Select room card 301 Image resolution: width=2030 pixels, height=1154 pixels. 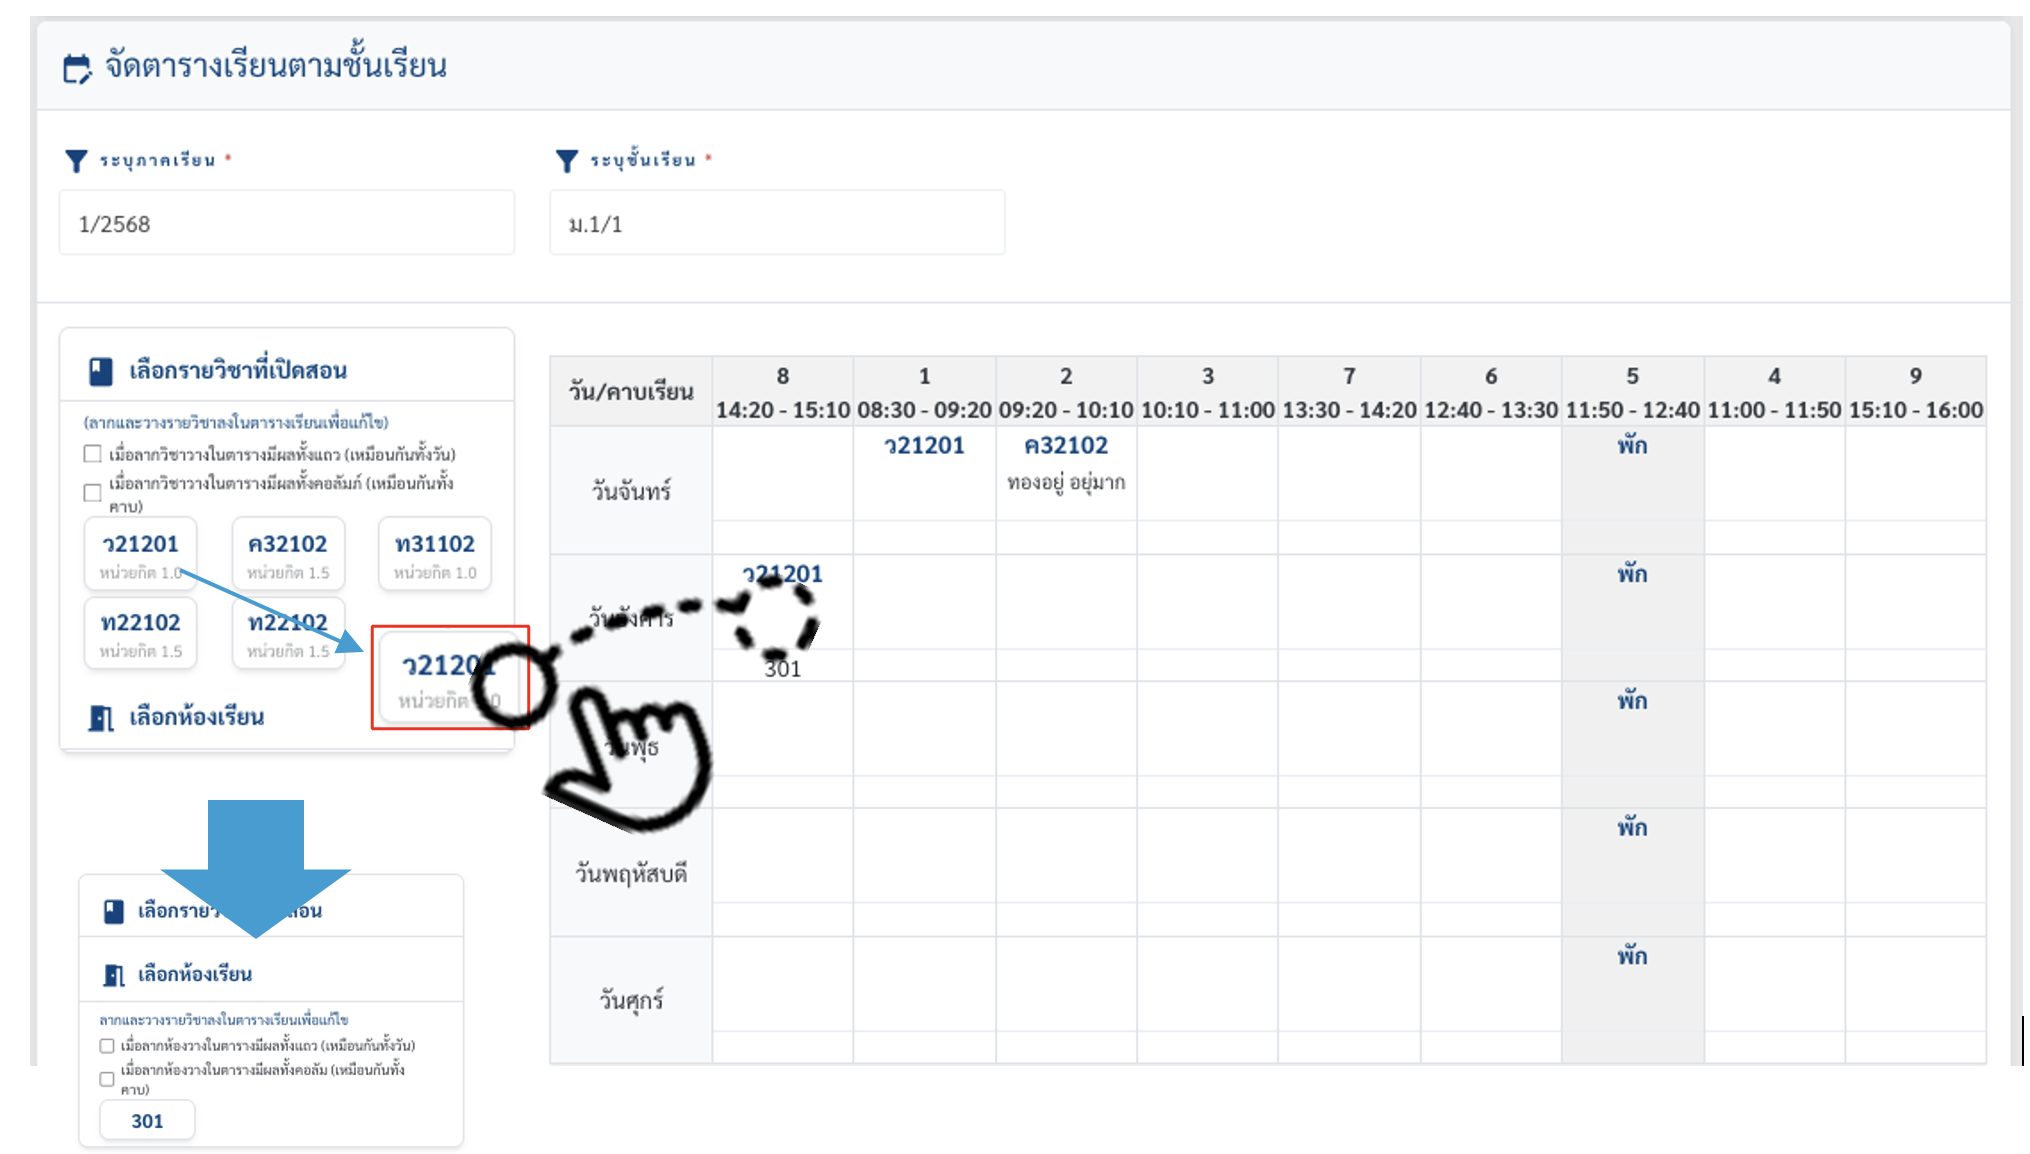point(147,1121)
